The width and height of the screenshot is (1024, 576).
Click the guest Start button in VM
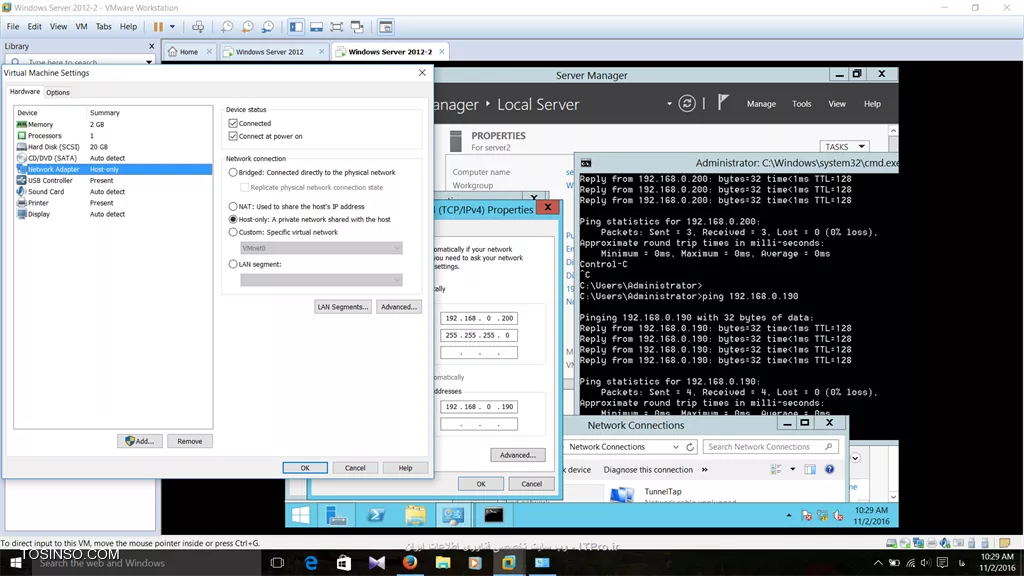coord(300,515)
